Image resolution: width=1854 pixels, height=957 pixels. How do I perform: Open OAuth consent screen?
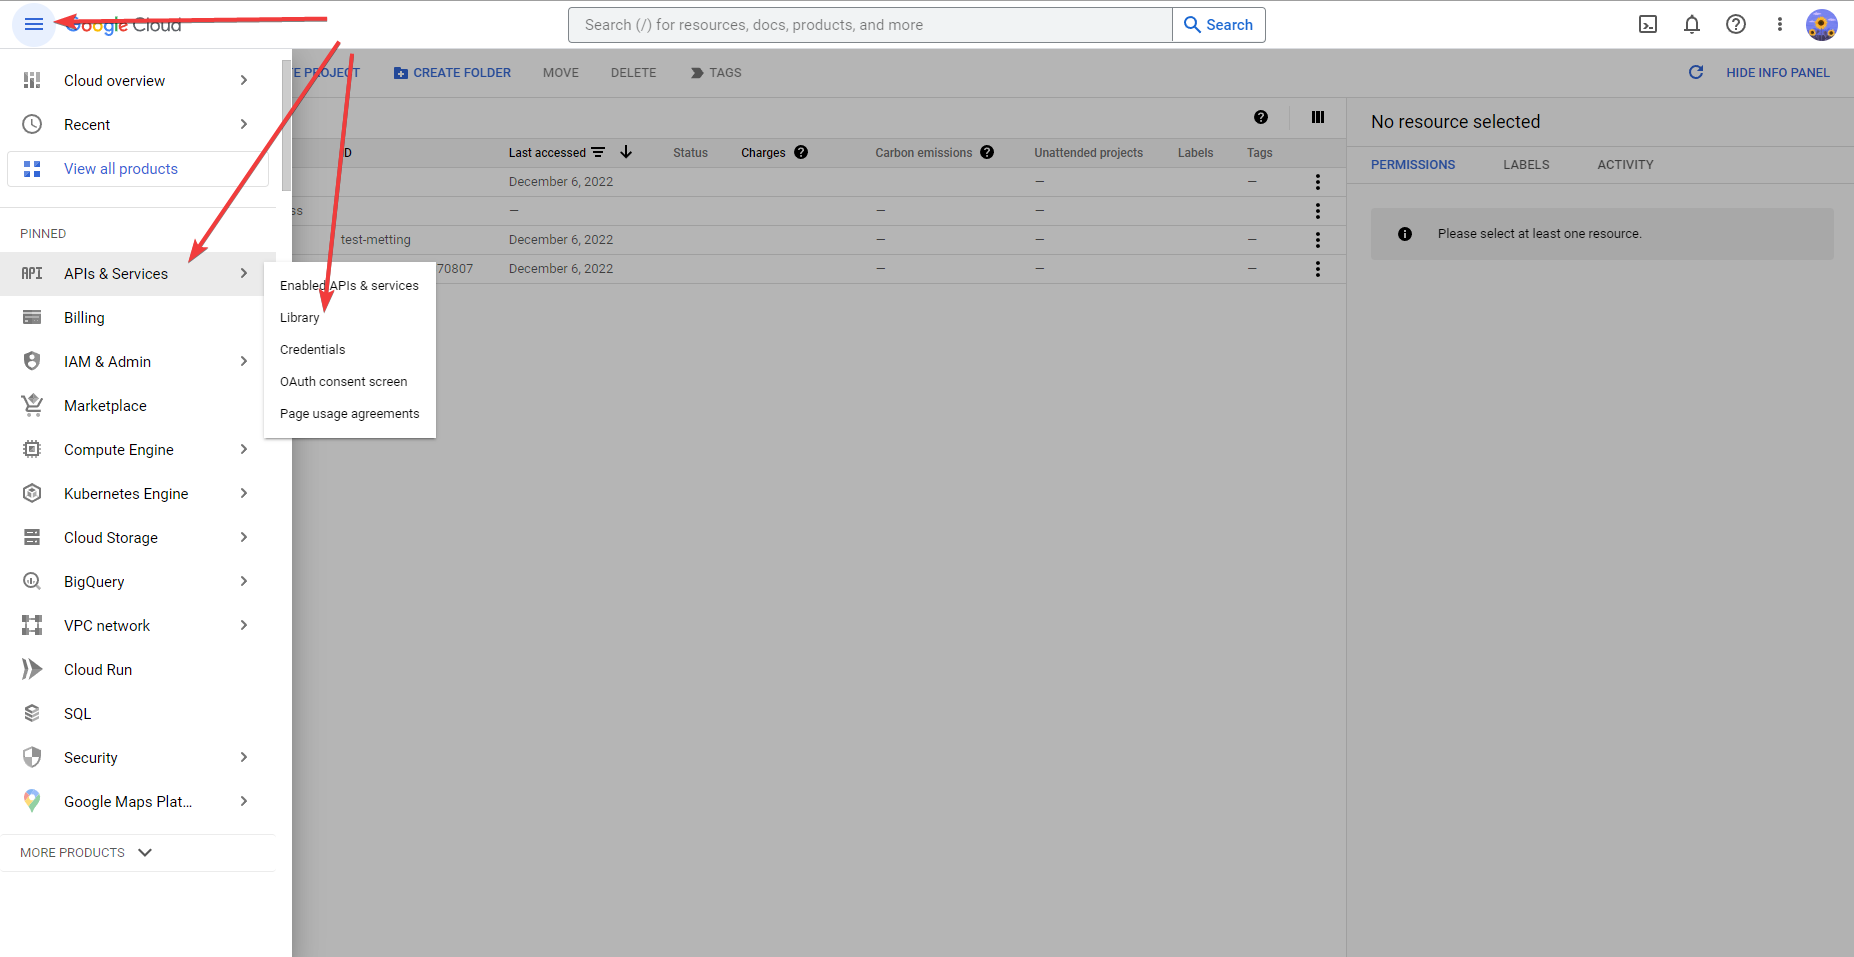[x=349, y=382]
